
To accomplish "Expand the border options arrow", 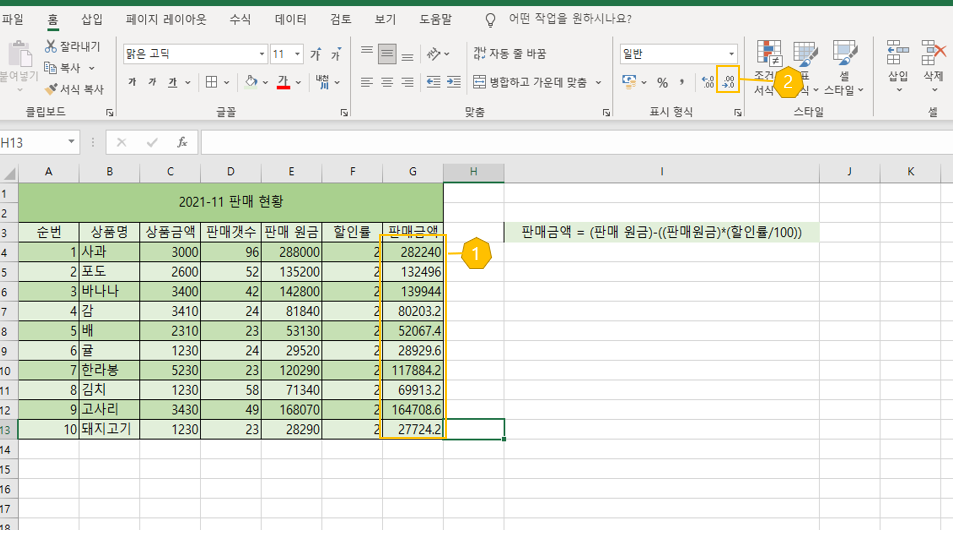I will tap(227, 82).
